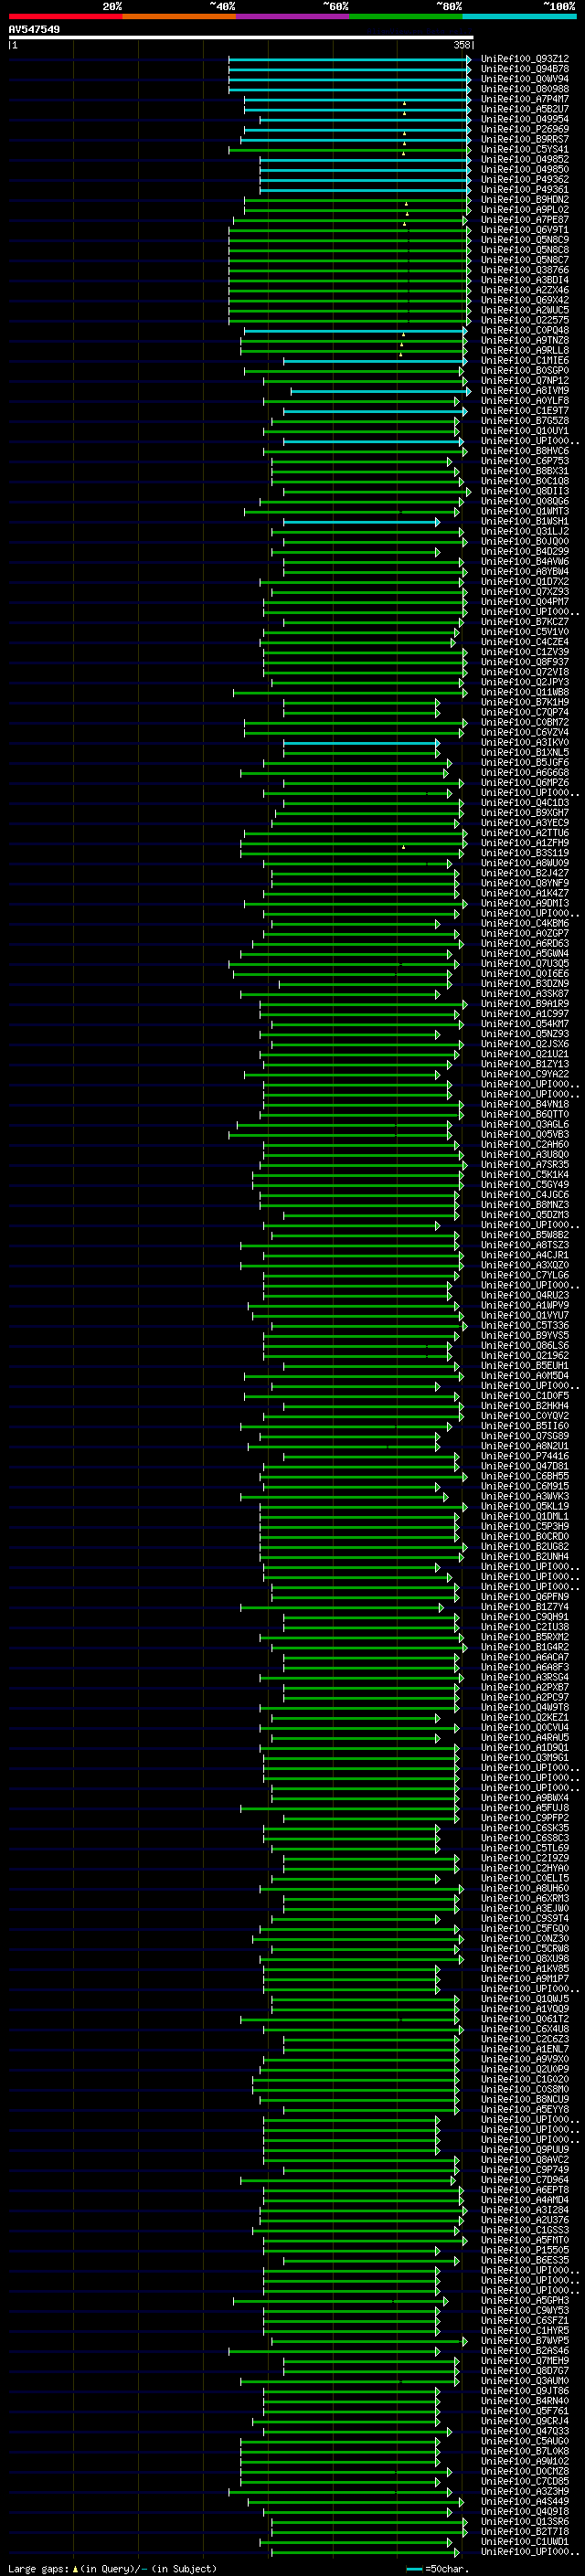Select the label UniRef100_B7WVP5
585x2576 pixels.
[525, 2340]
